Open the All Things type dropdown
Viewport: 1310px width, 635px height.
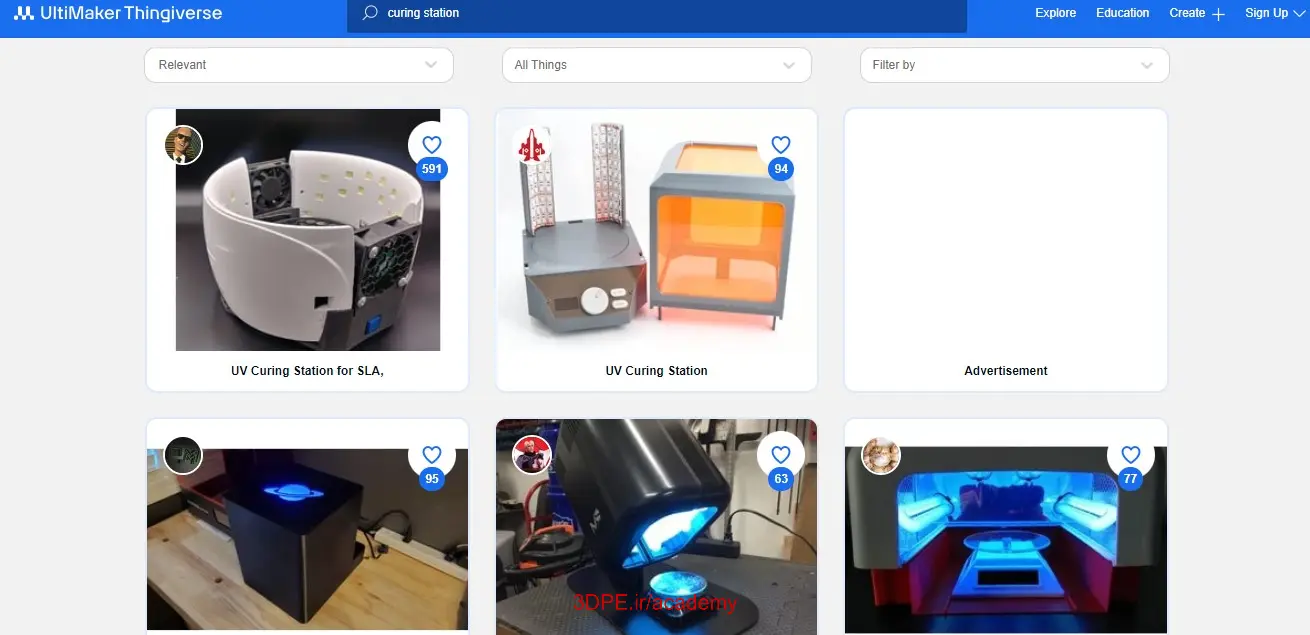click(656, 65)
